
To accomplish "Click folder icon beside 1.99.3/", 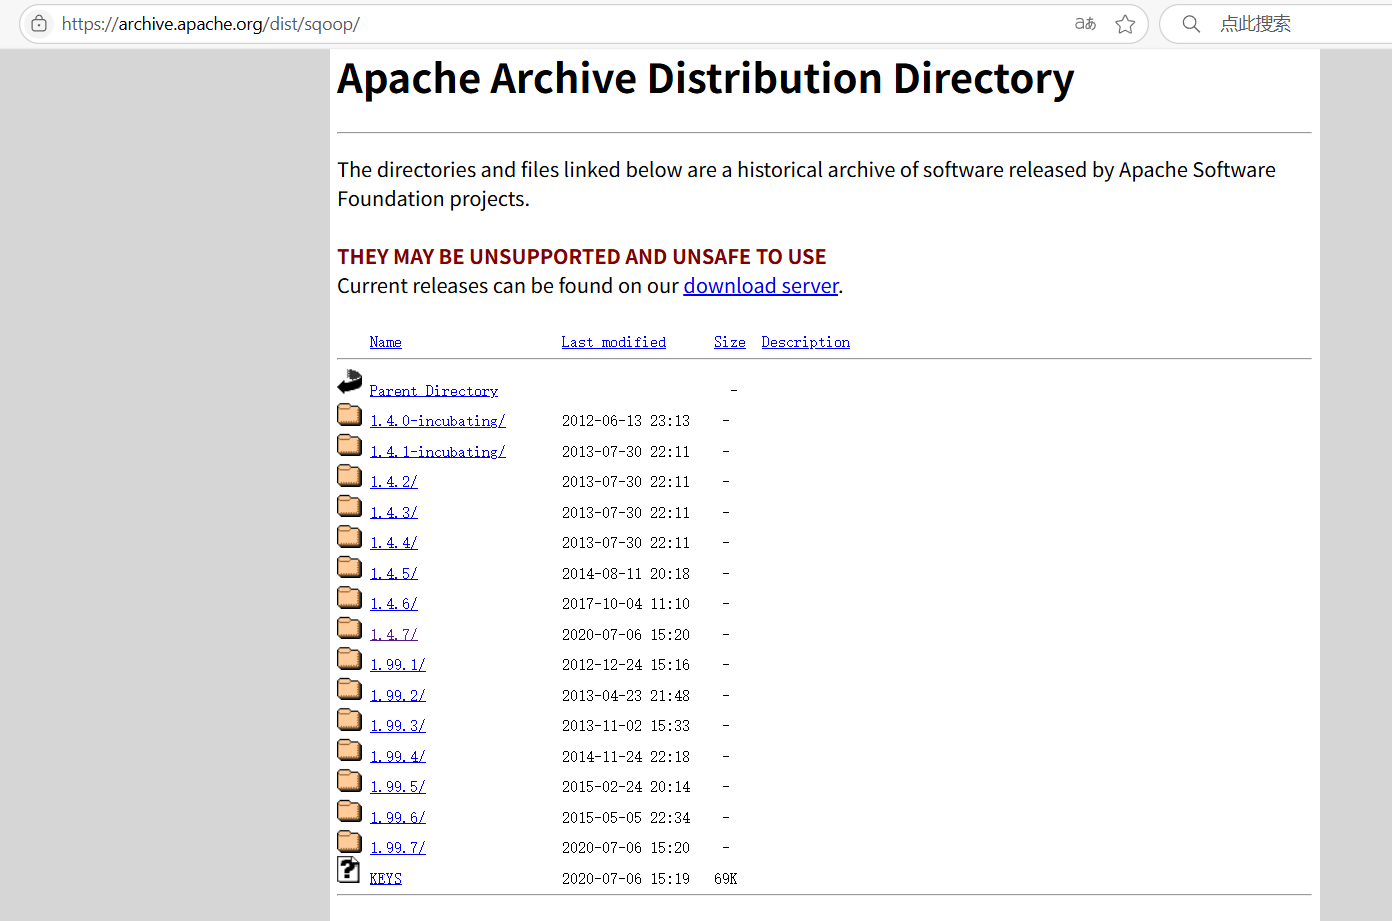I will pyautogui.click(x=349, y=719).
